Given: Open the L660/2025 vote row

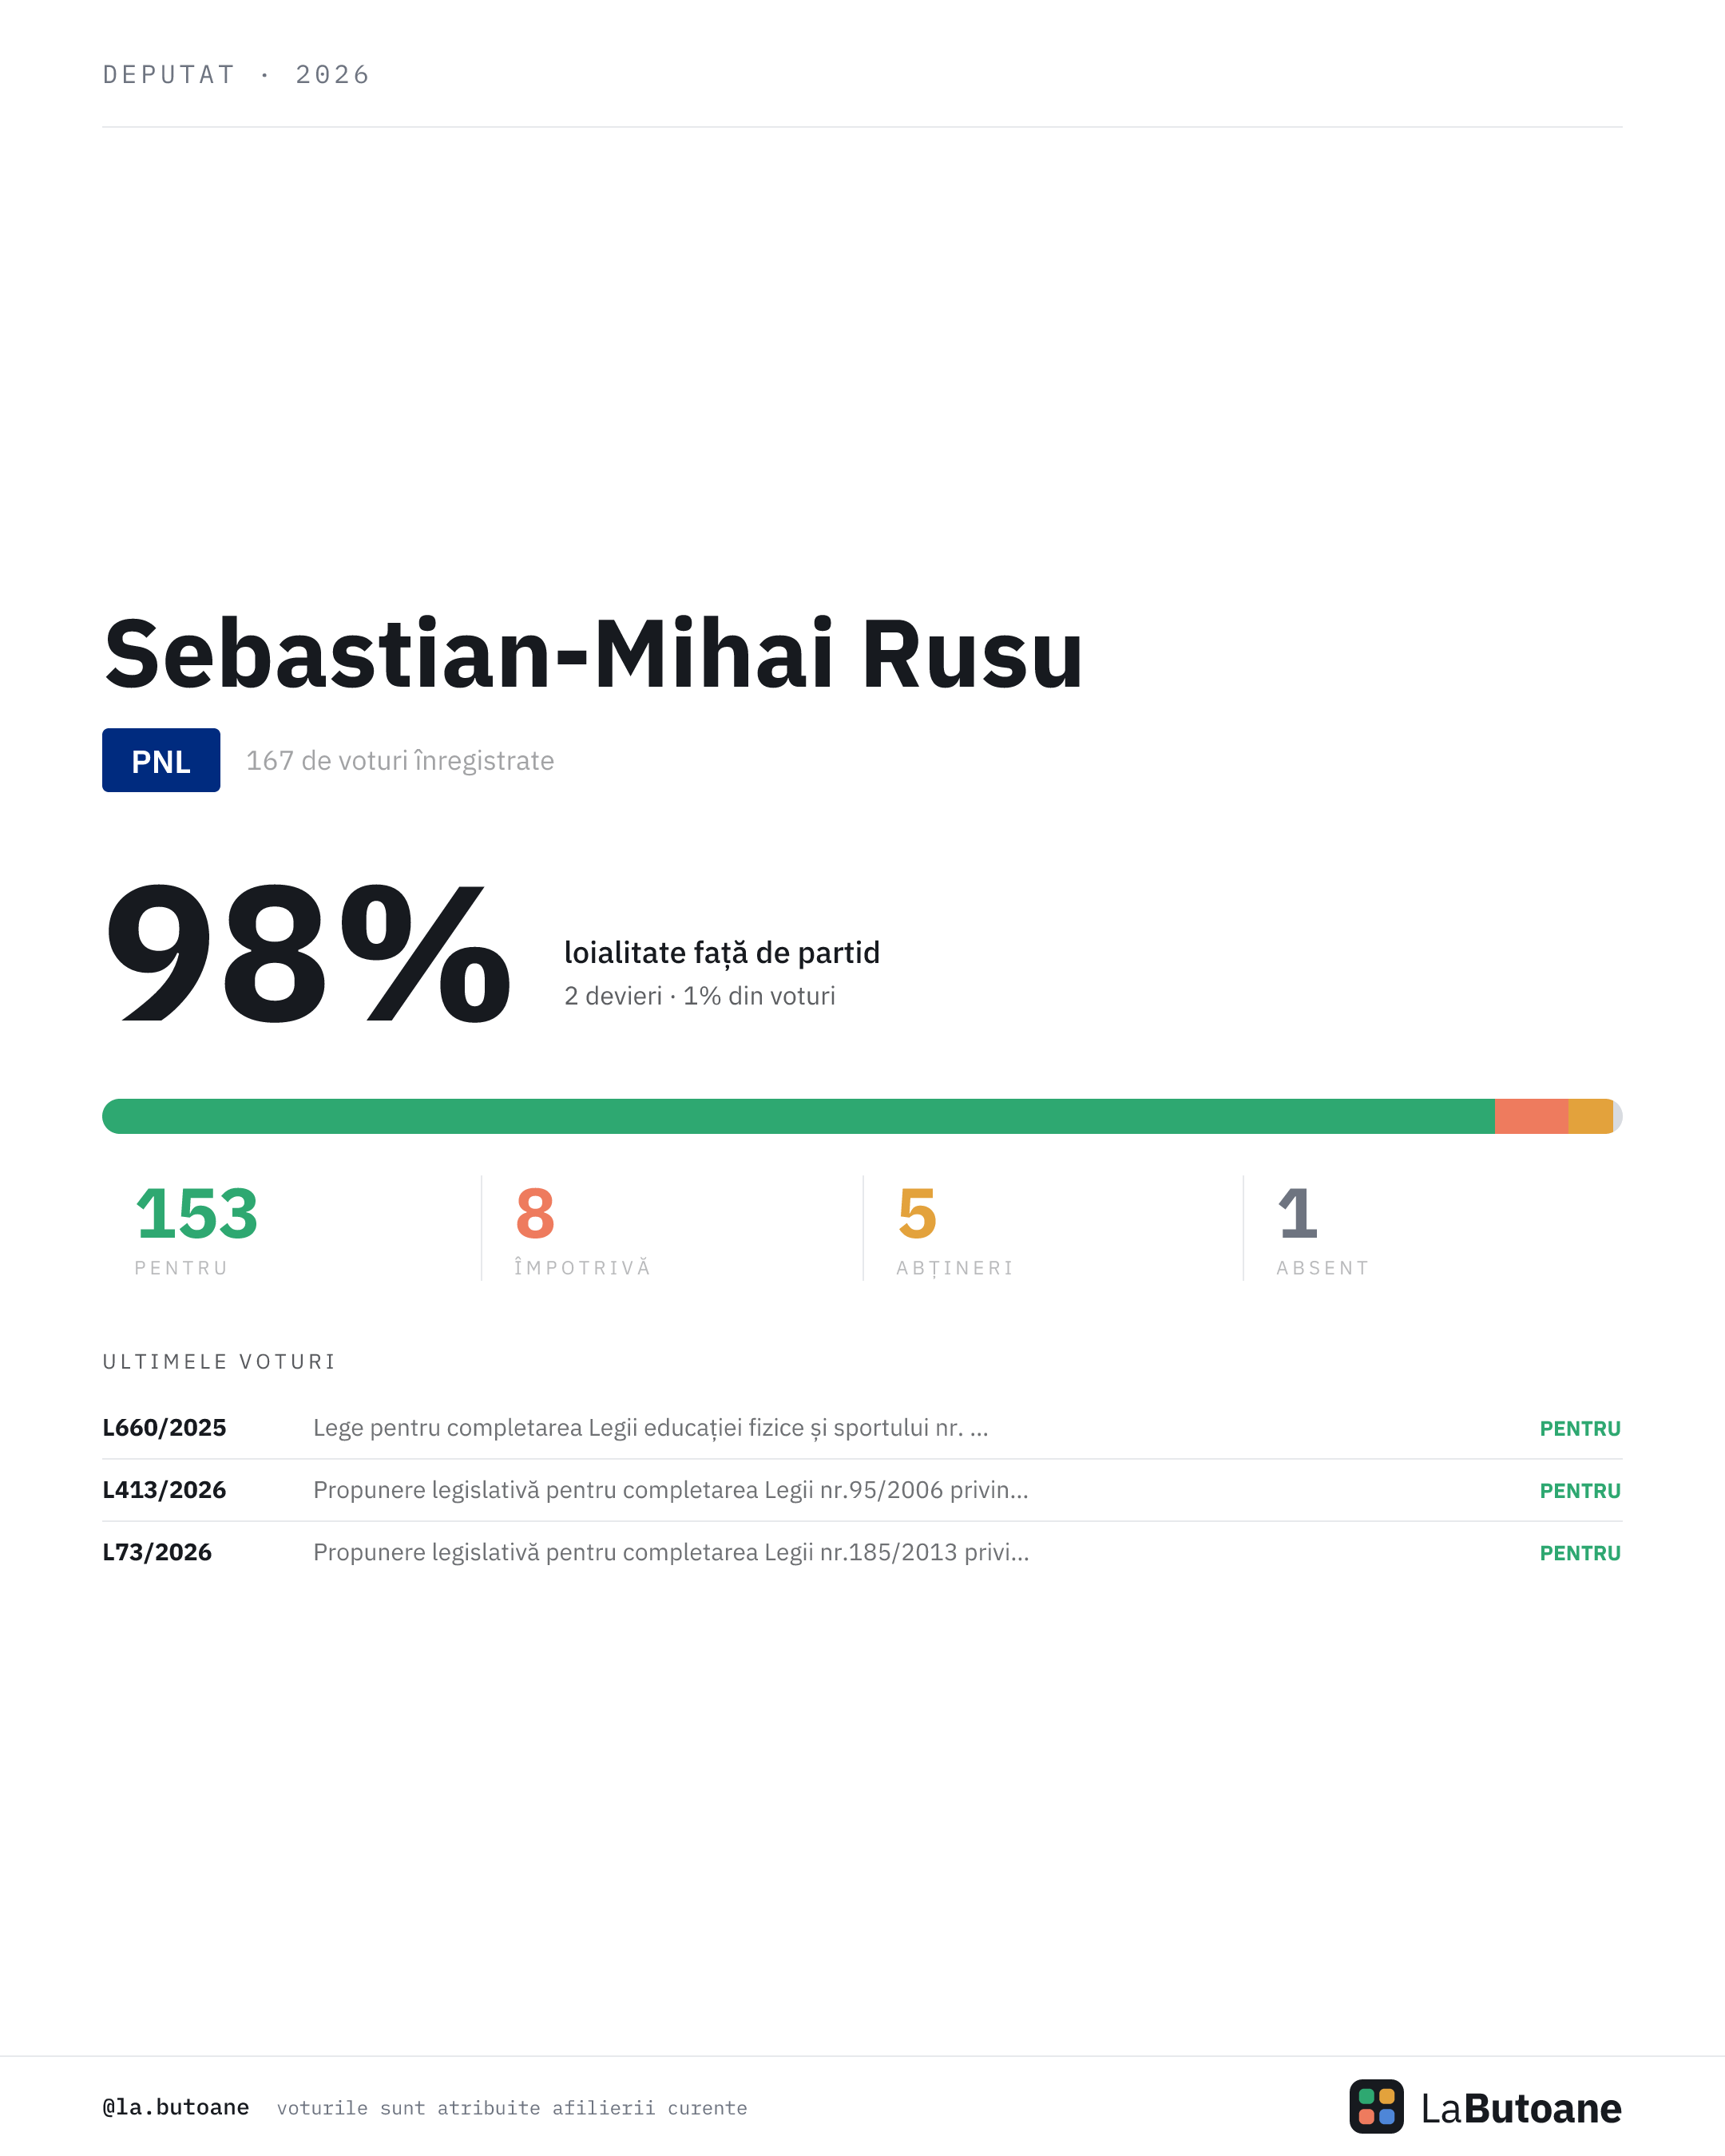Looking at the screenshot, I should [862, 1428].
